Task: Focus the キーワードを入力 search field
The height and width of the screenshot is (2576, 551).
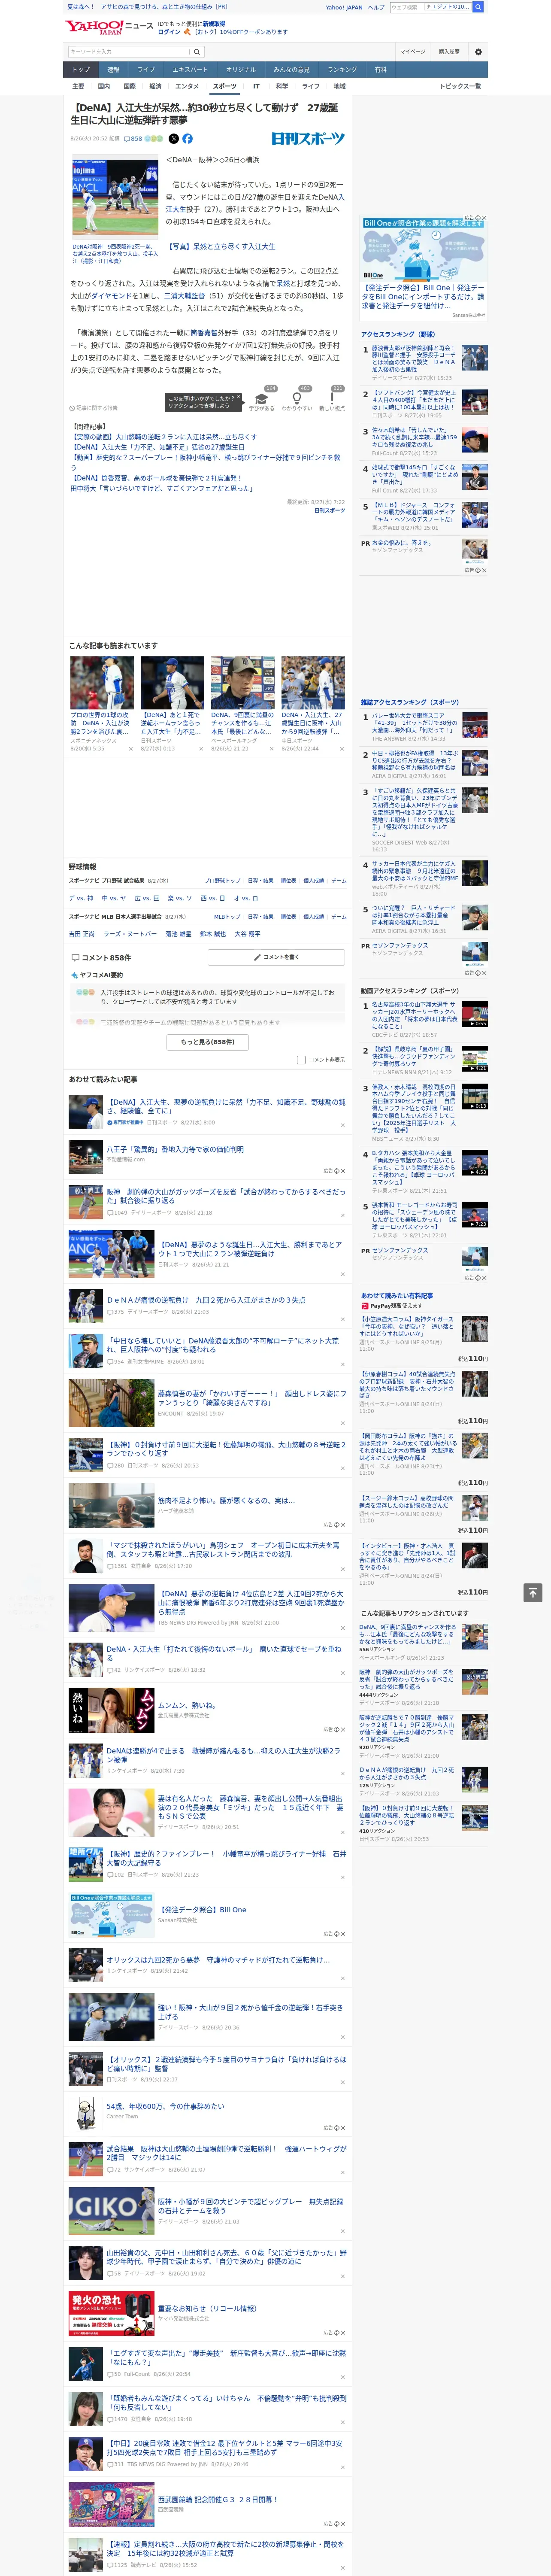Action: pyautogui.click(x=129, y=52)
